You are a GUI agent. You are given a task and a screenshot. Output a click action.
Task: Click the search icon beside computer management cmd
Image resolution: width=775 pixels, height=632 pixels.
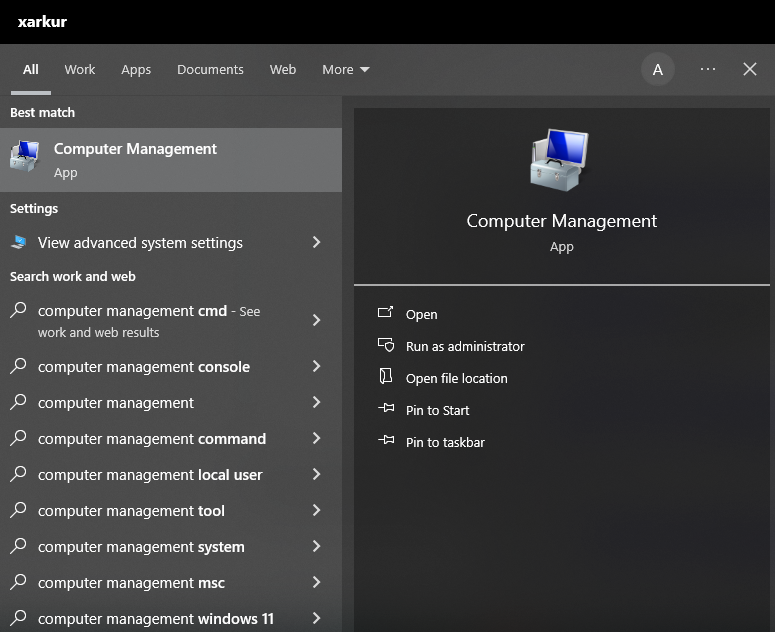coord(18,310)
